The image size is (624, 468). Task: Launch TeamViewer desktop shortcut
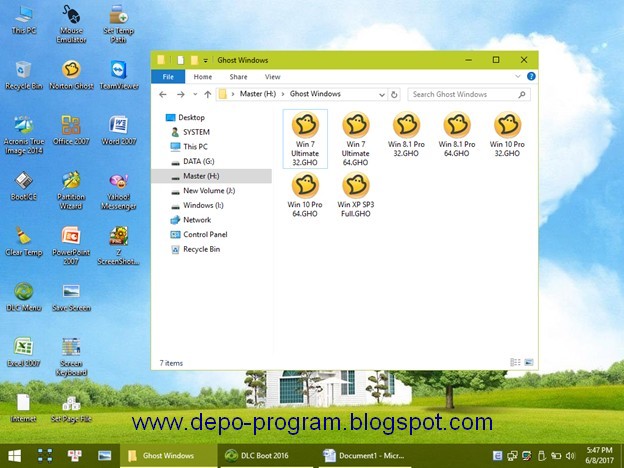[x=119, y=75]
